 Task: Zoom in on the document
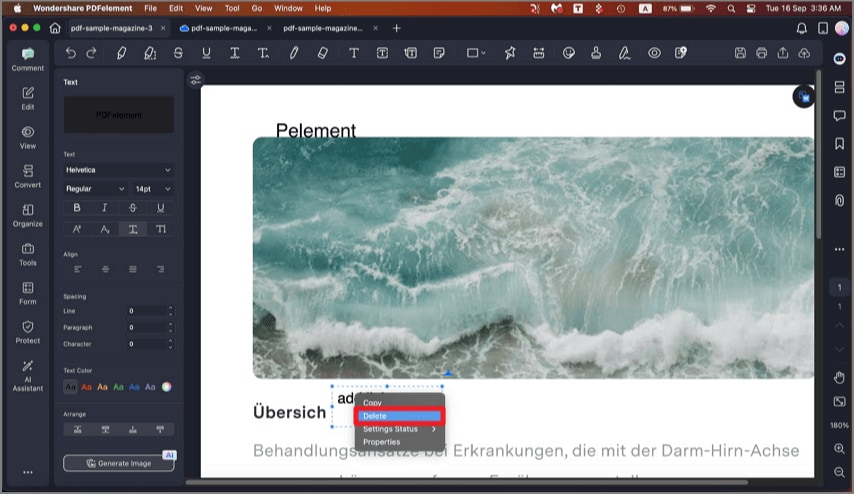coord(839,449)
